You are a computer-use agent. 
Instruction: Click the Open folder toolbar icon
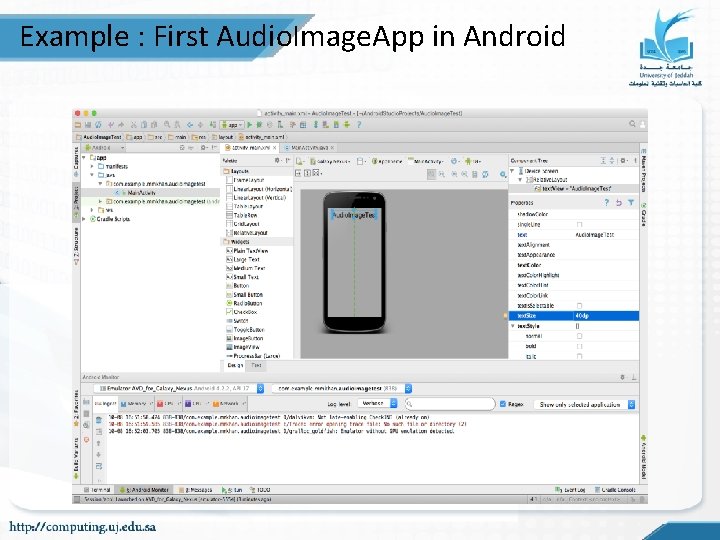[78, 124]
